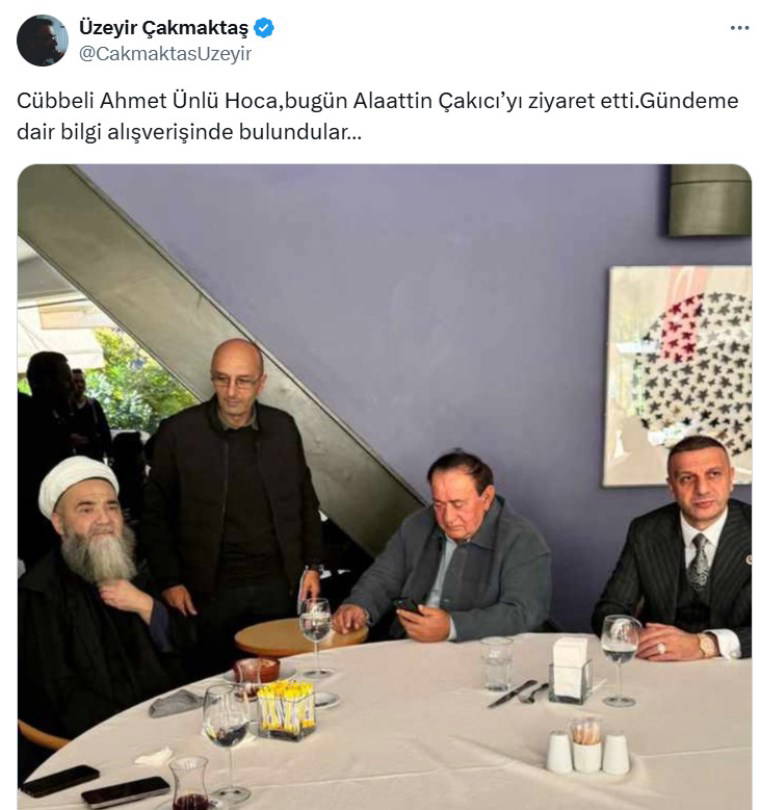Click the blue verified badge icon
The image size is (760, 810).
[264, 28]
